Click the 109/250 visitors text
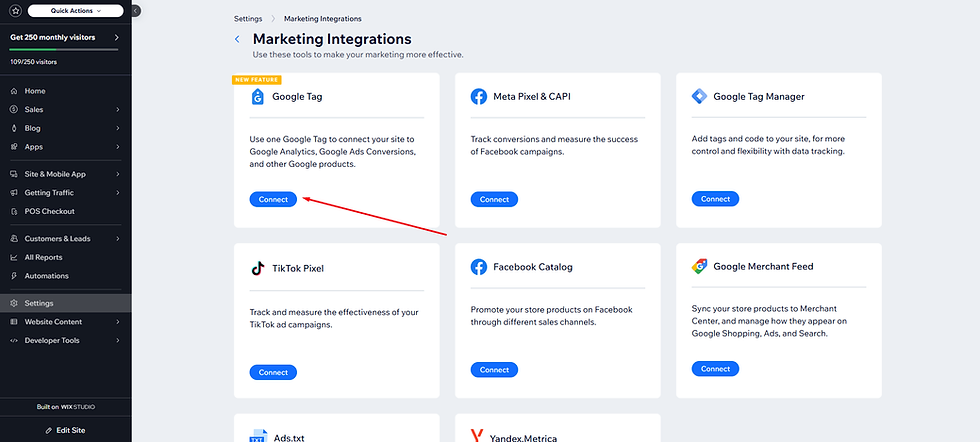Image resolution: width=980 pixels, height=442 pixels. [34, 62]
